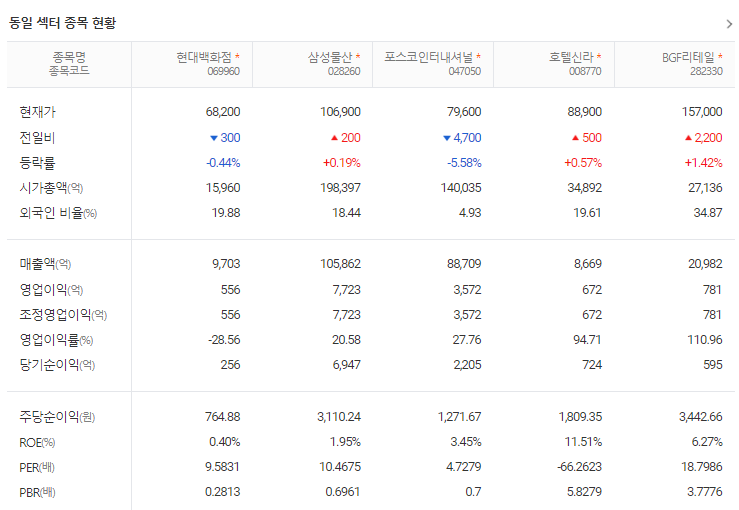The image size is (739, 510).
Task: Click the red asterisk beside BGF리테일
Action: [x=720, y=57]
